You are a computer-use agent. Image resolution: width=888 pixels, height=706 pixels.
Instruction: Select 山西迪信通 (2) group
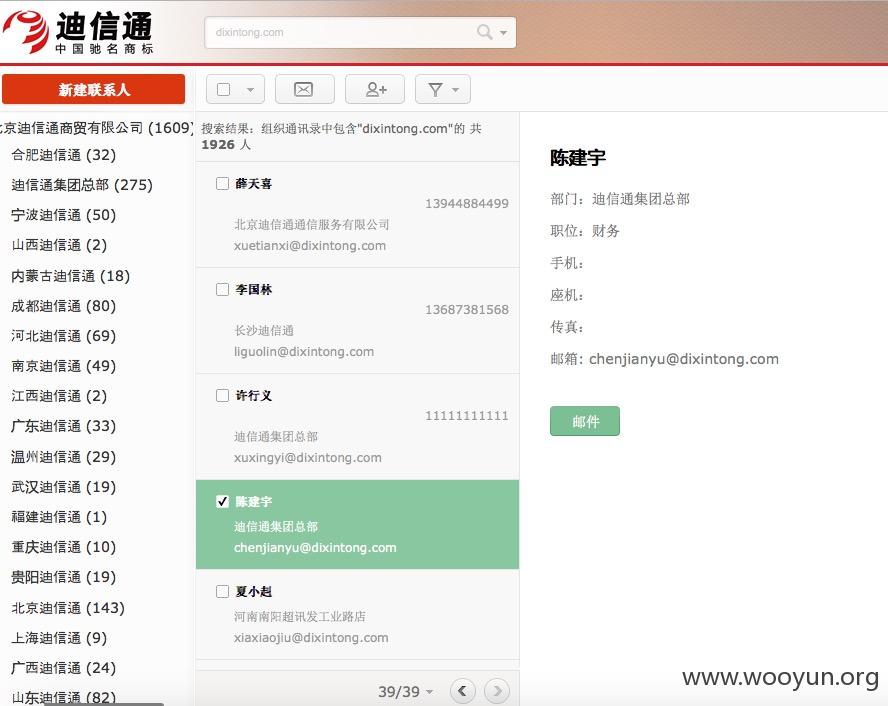[x=59, y=245]
